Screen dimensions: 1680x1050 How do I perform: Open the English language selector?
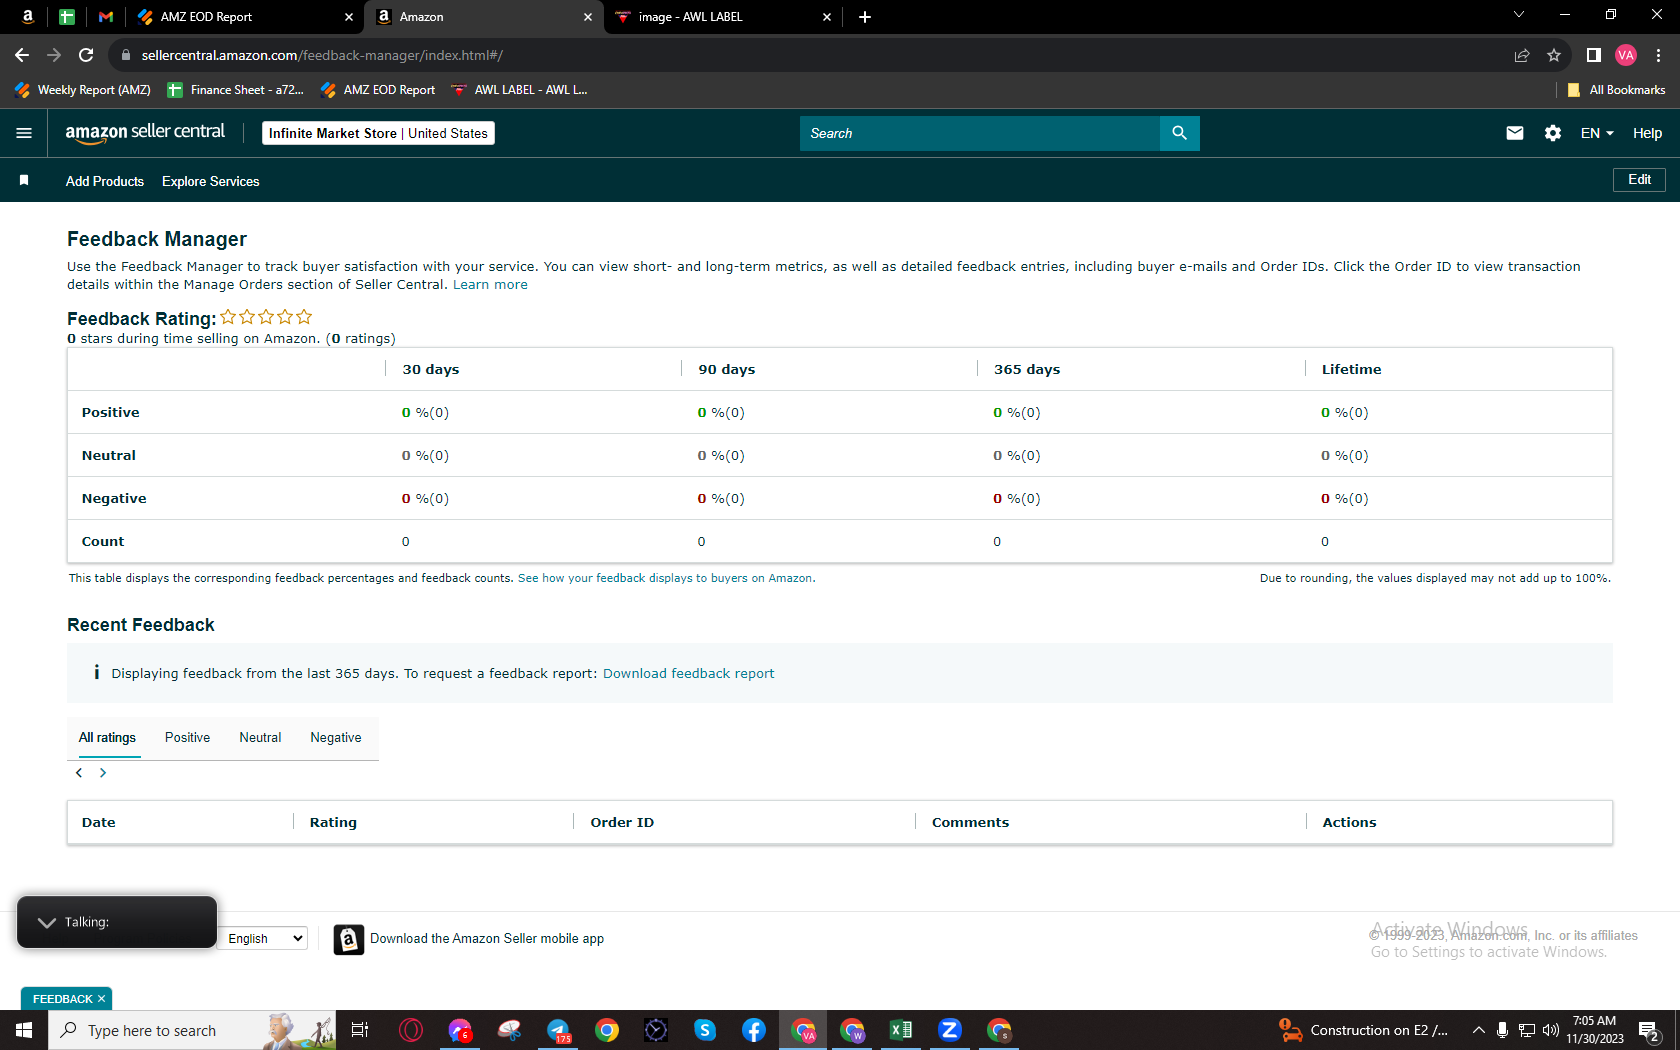[x=264, y=938]
